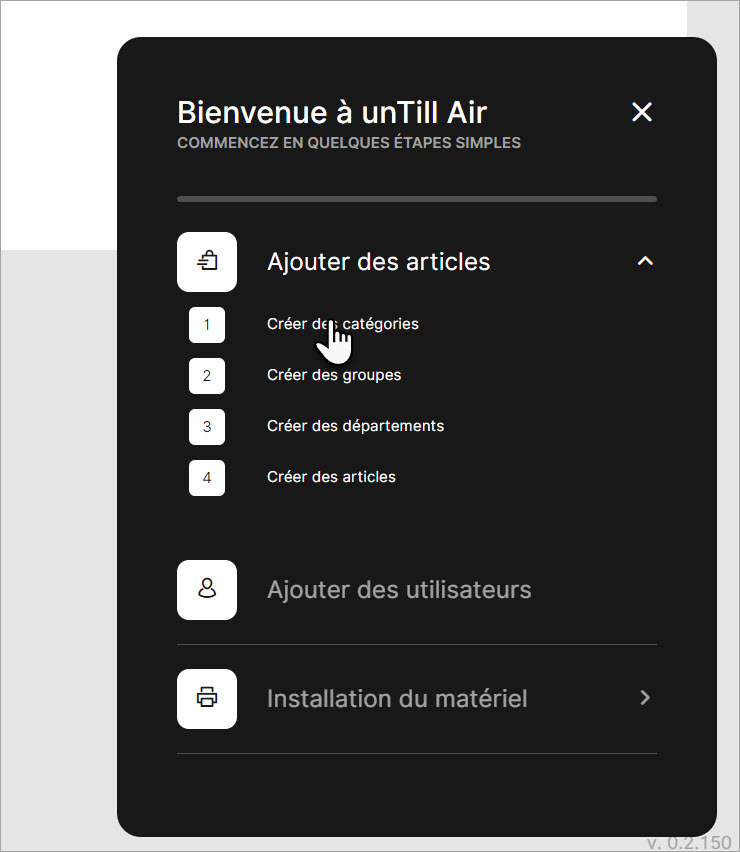Open Installation du matériel section
740x852 pixels.
tap(397, 699)
